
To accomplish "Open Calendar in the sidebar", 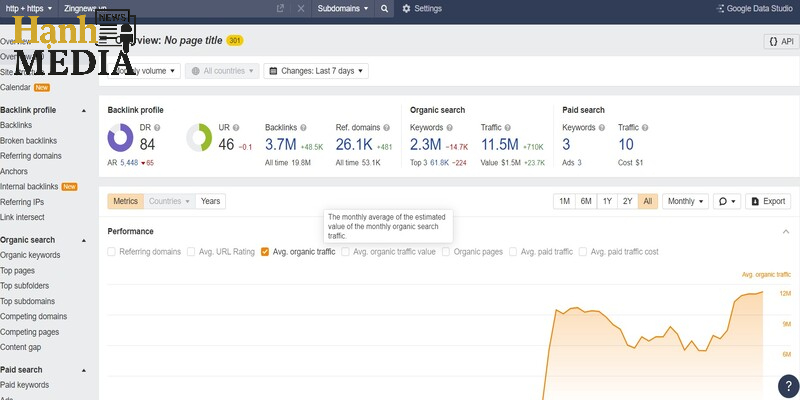I will point(15,87).
